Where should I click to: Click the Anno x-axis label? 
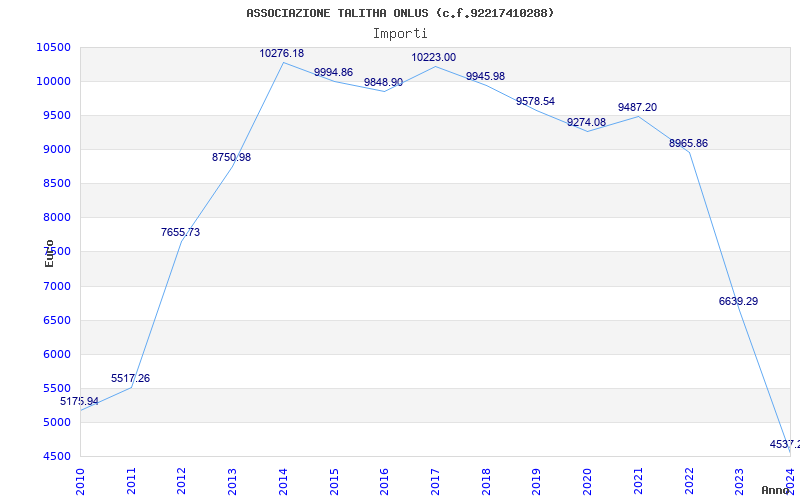click(775, 490)
